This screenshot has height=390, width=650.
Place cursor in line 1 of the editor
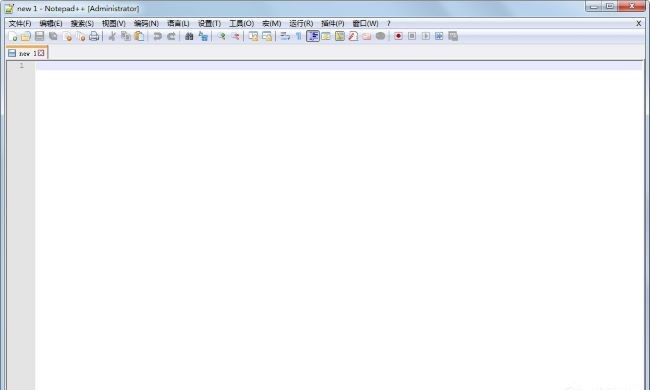339,65
